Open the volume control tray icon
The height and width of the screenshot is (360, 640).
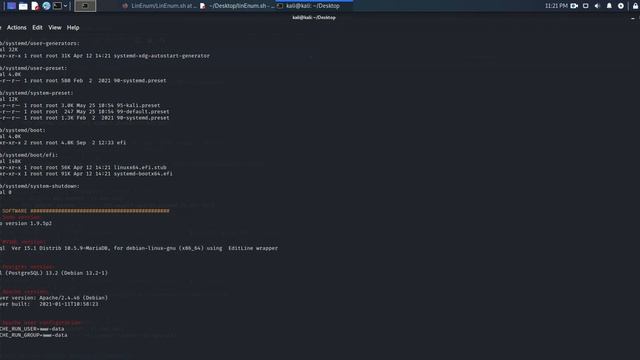point(597,6)
